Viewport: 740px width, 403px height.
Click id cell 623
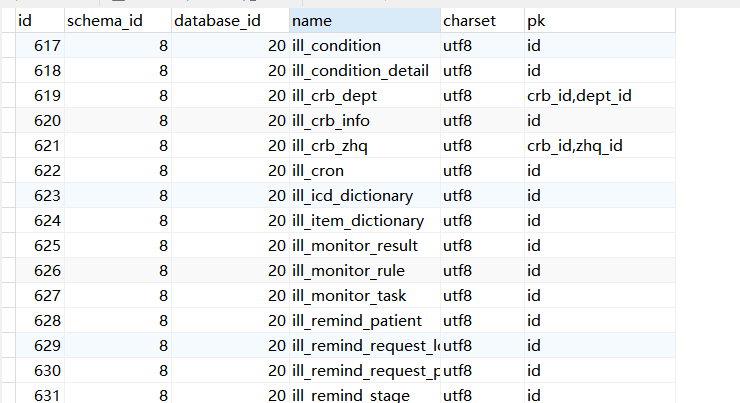(x=40, y=196)
